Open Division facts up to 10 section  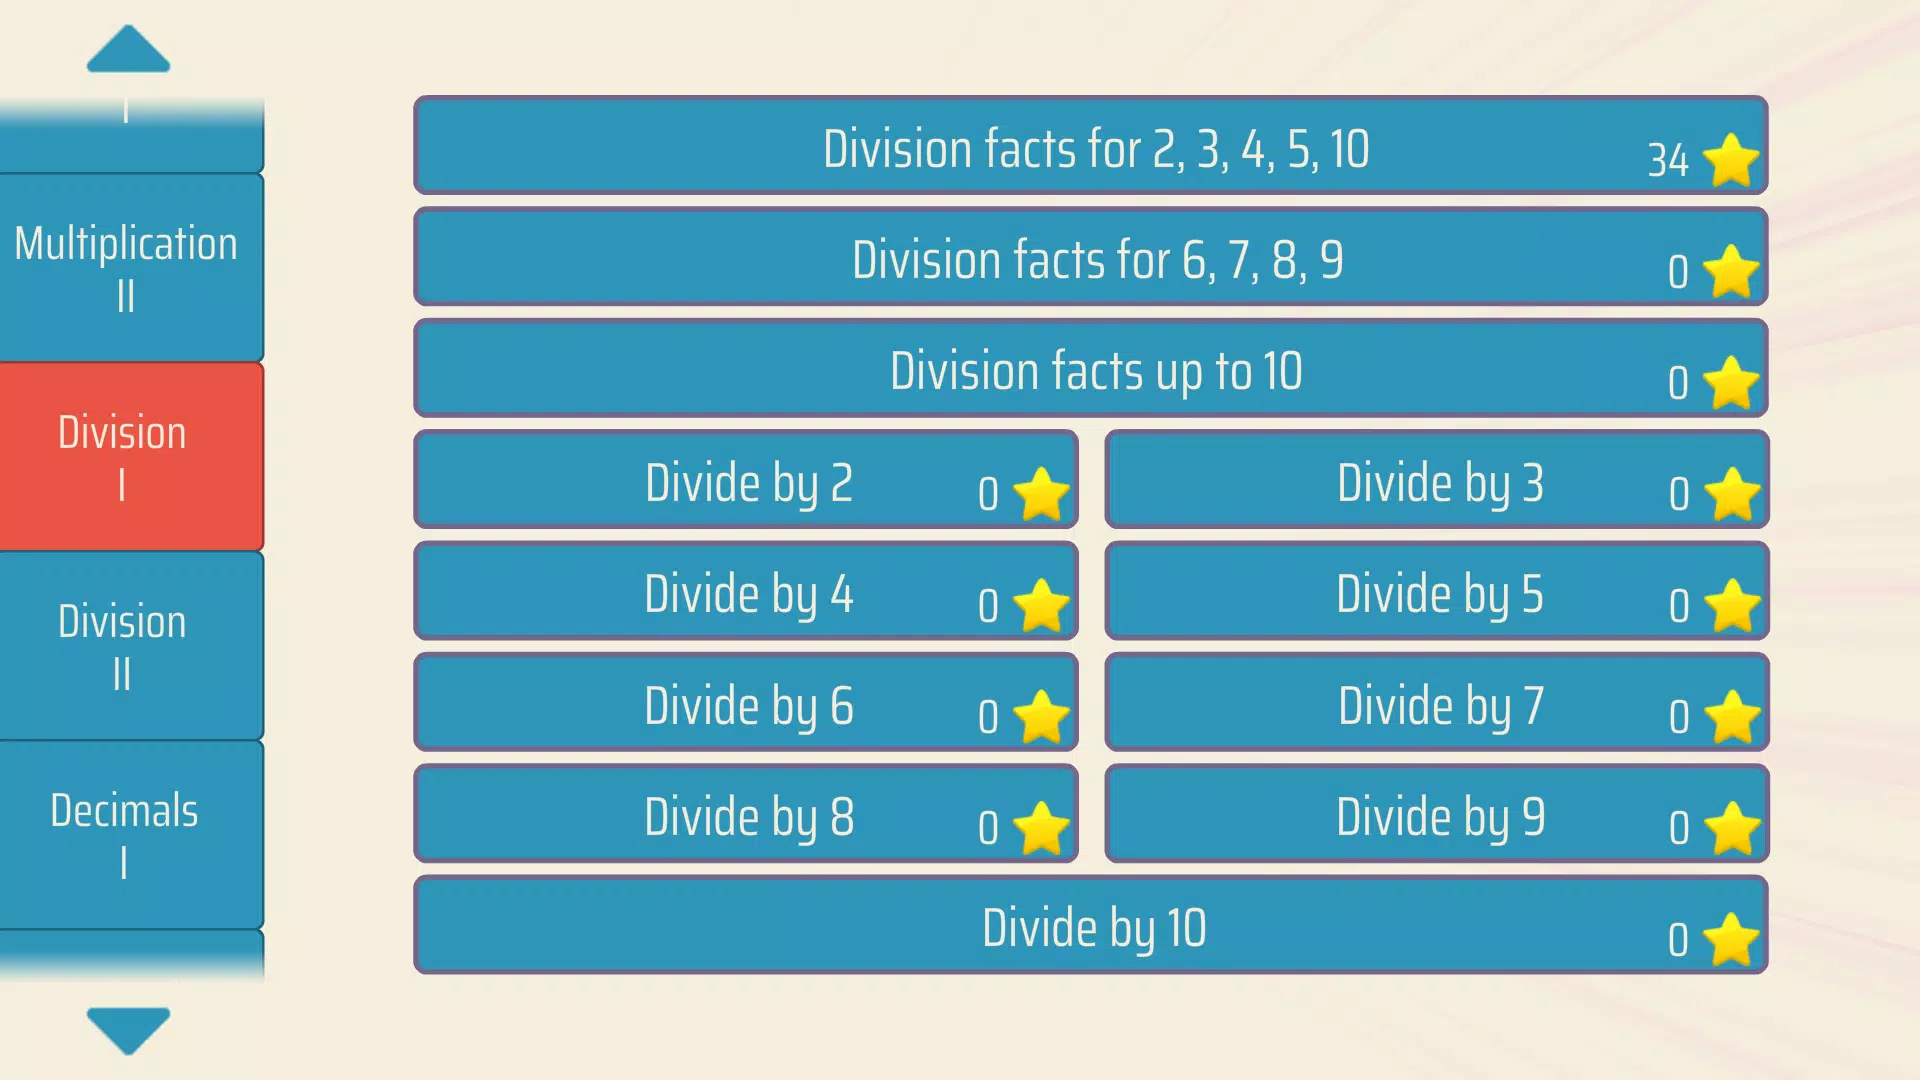(x=1091, y=371)
